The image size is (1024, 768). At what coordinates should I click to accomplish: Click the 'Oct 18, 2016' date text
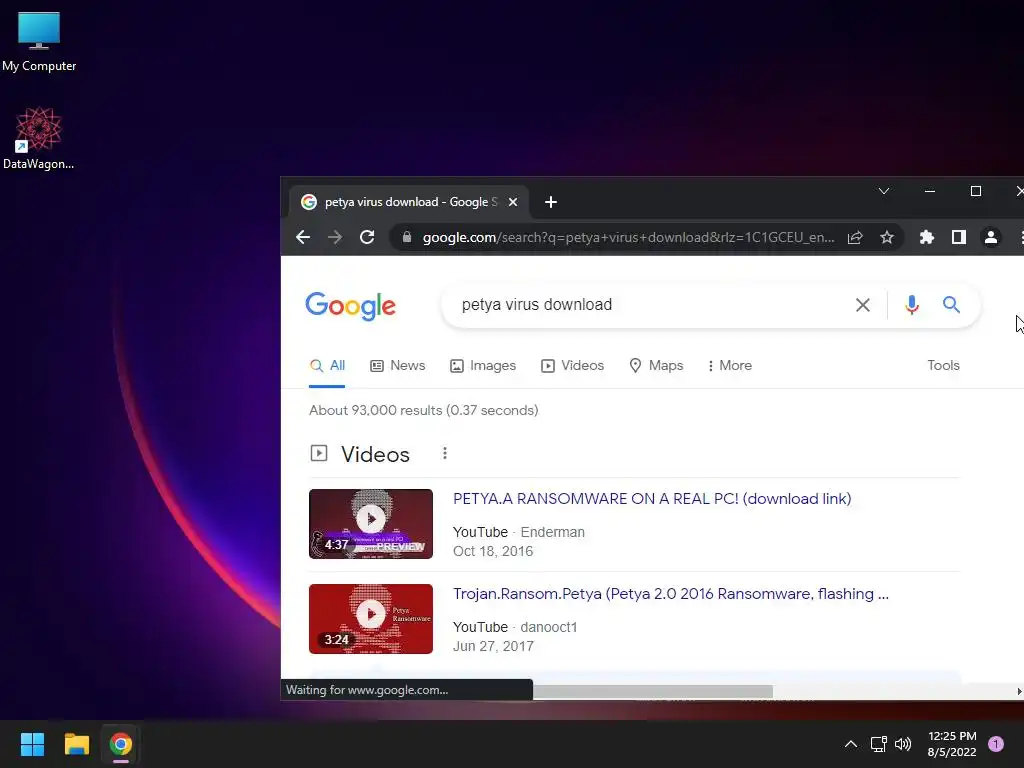(493, 551)
